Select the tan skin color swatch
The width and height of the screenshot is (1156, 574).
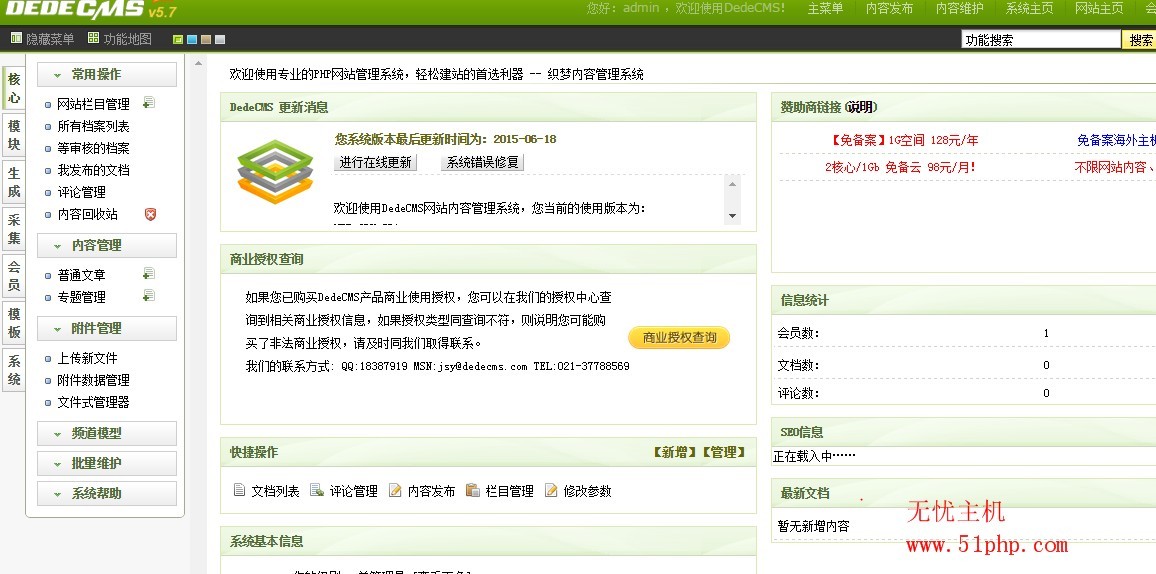206,40
